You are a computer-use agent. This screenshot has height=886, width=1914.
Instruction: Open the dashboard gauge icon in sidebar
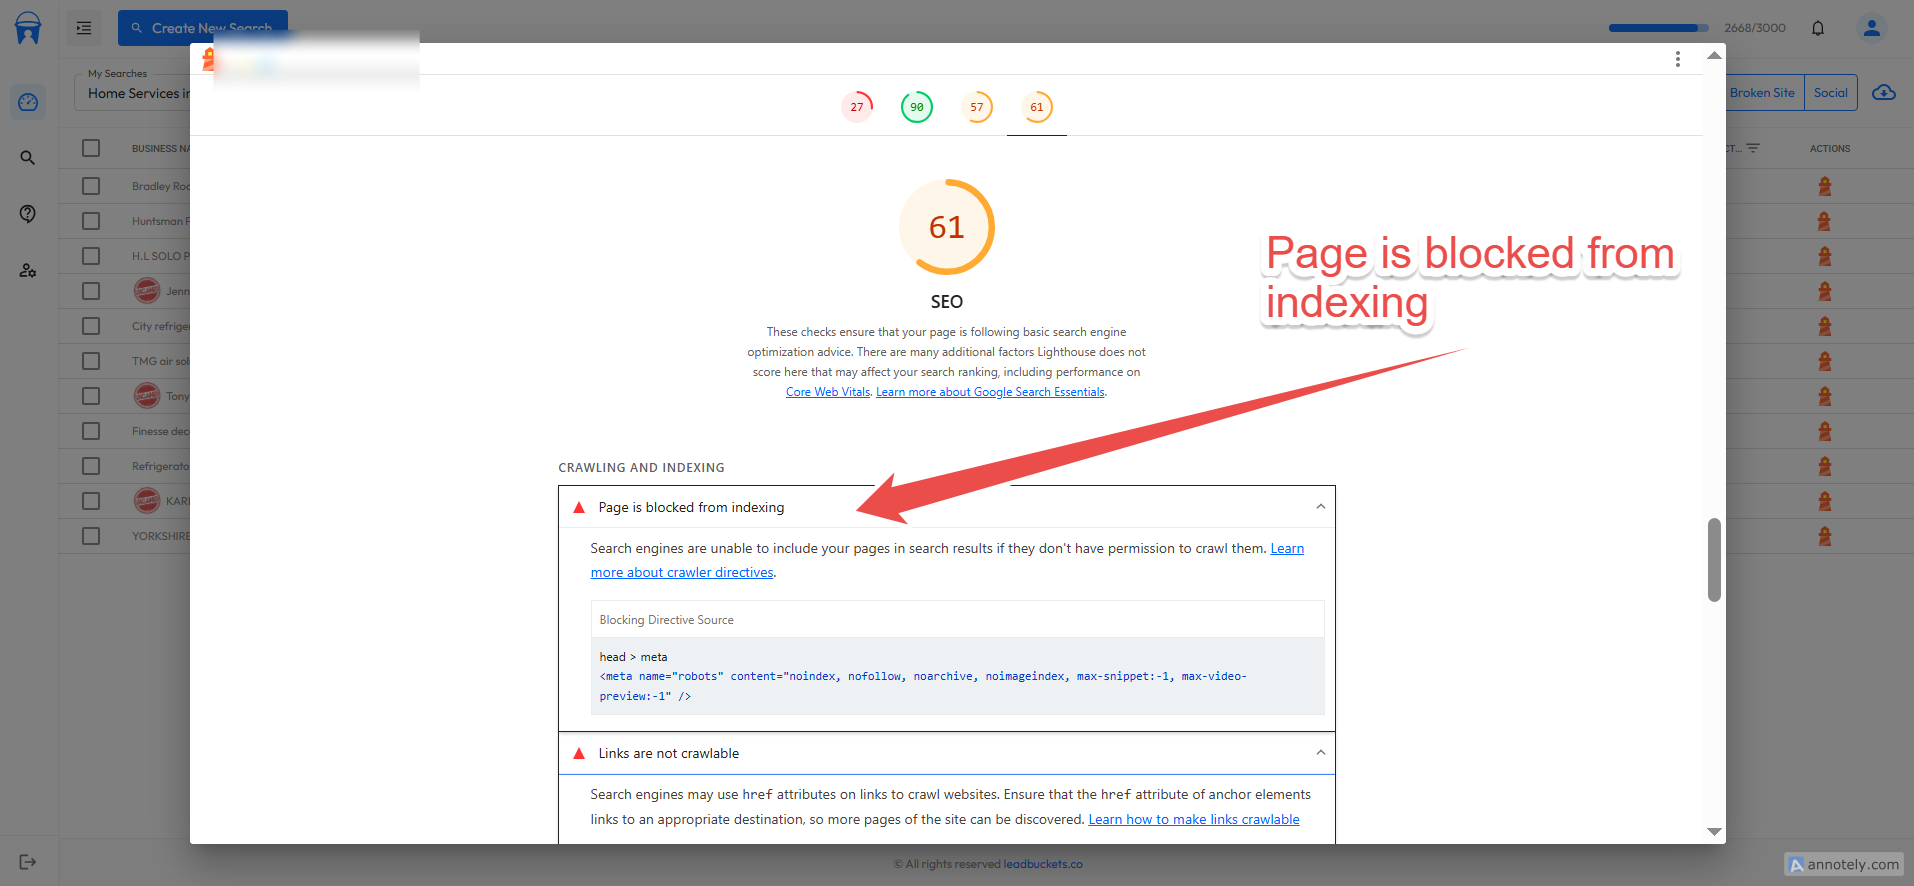[28, 102]
